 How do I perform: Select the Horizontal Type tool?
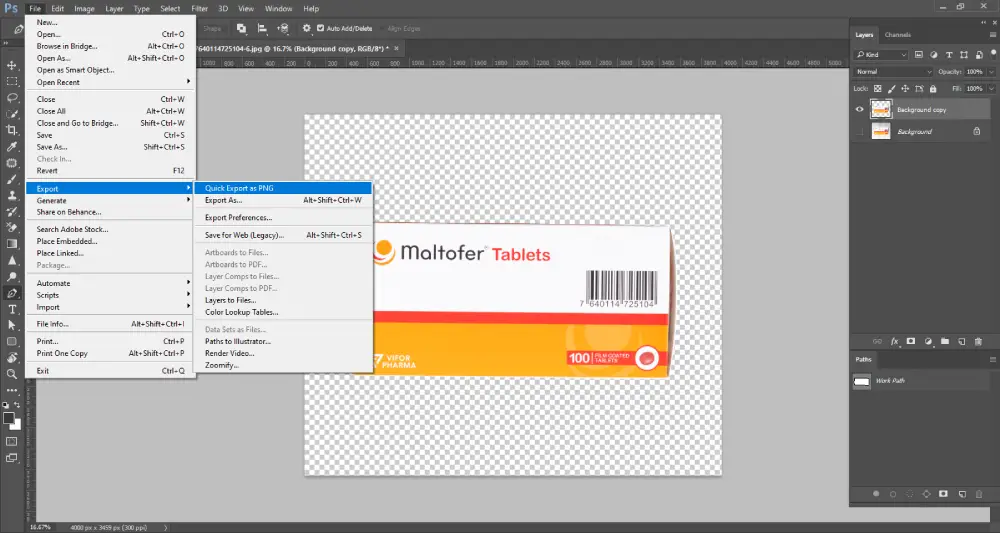coord(11,309)
